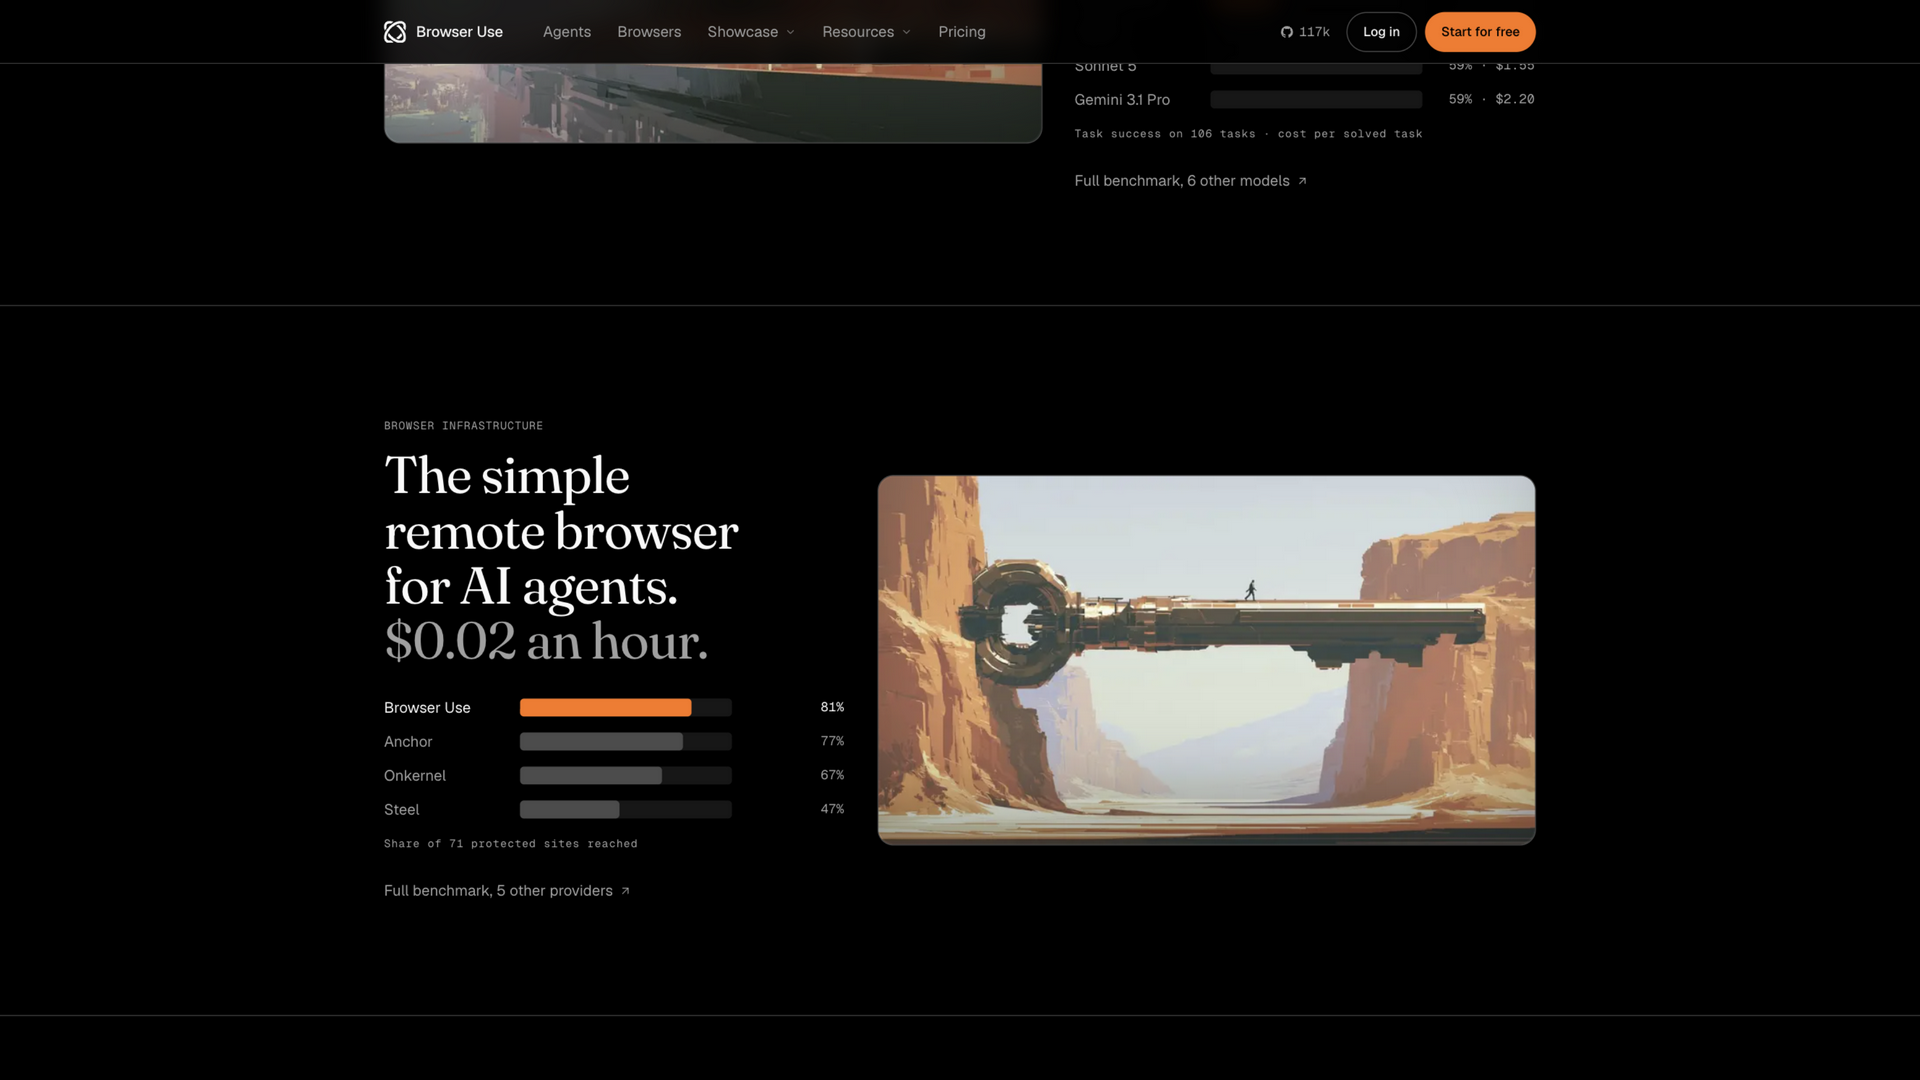This screenshot has height=1080, width=1920.
Task: Open 'Full benchmark, 6 other models' link
Action: pos(1190,181)
